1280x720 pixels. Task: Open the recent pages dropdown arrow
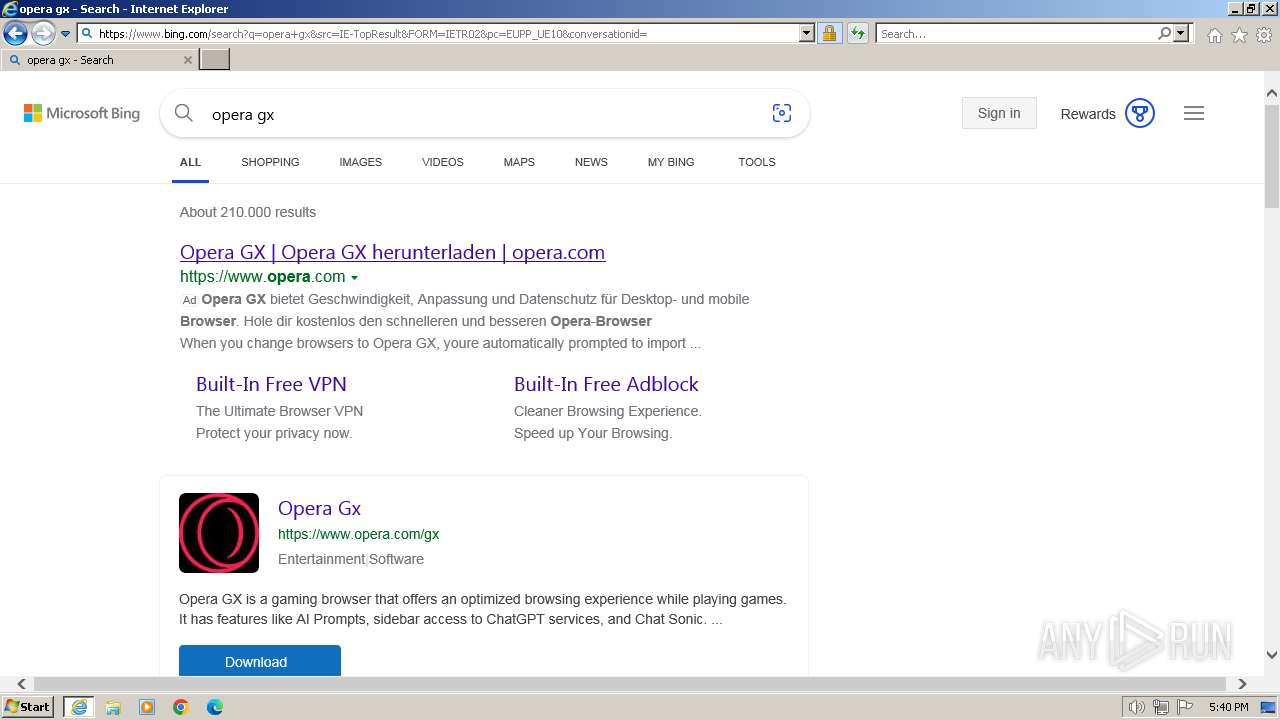[66, 34]
